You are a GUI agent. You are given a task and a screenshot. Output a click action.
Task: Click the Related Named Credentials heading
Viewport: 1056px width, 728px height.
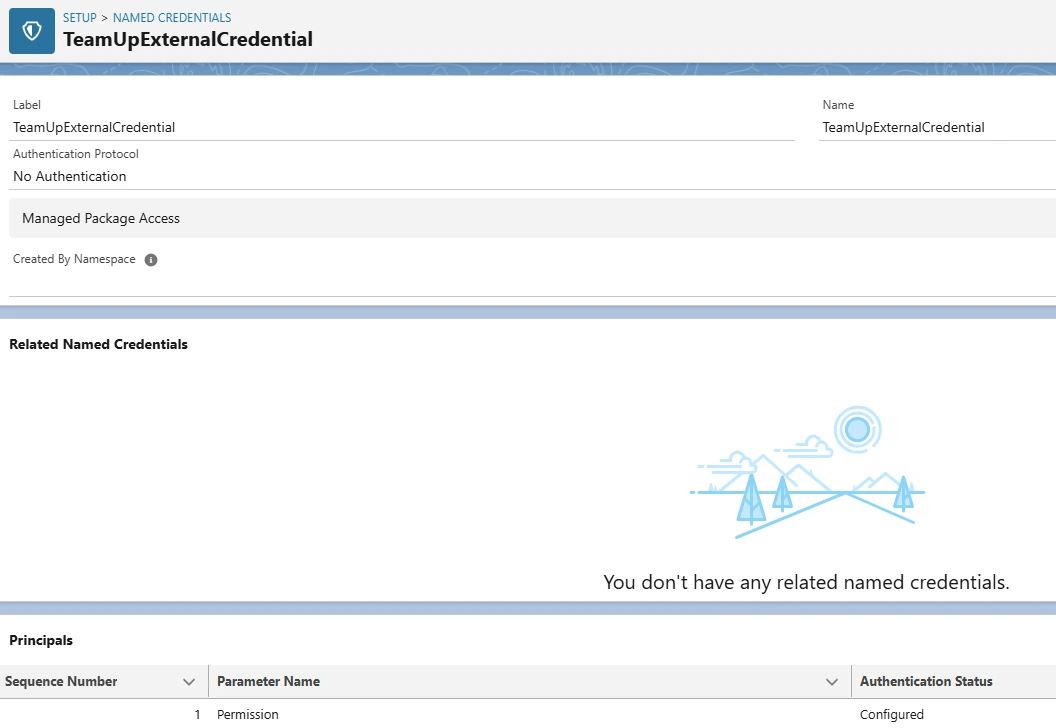[98, 344]
